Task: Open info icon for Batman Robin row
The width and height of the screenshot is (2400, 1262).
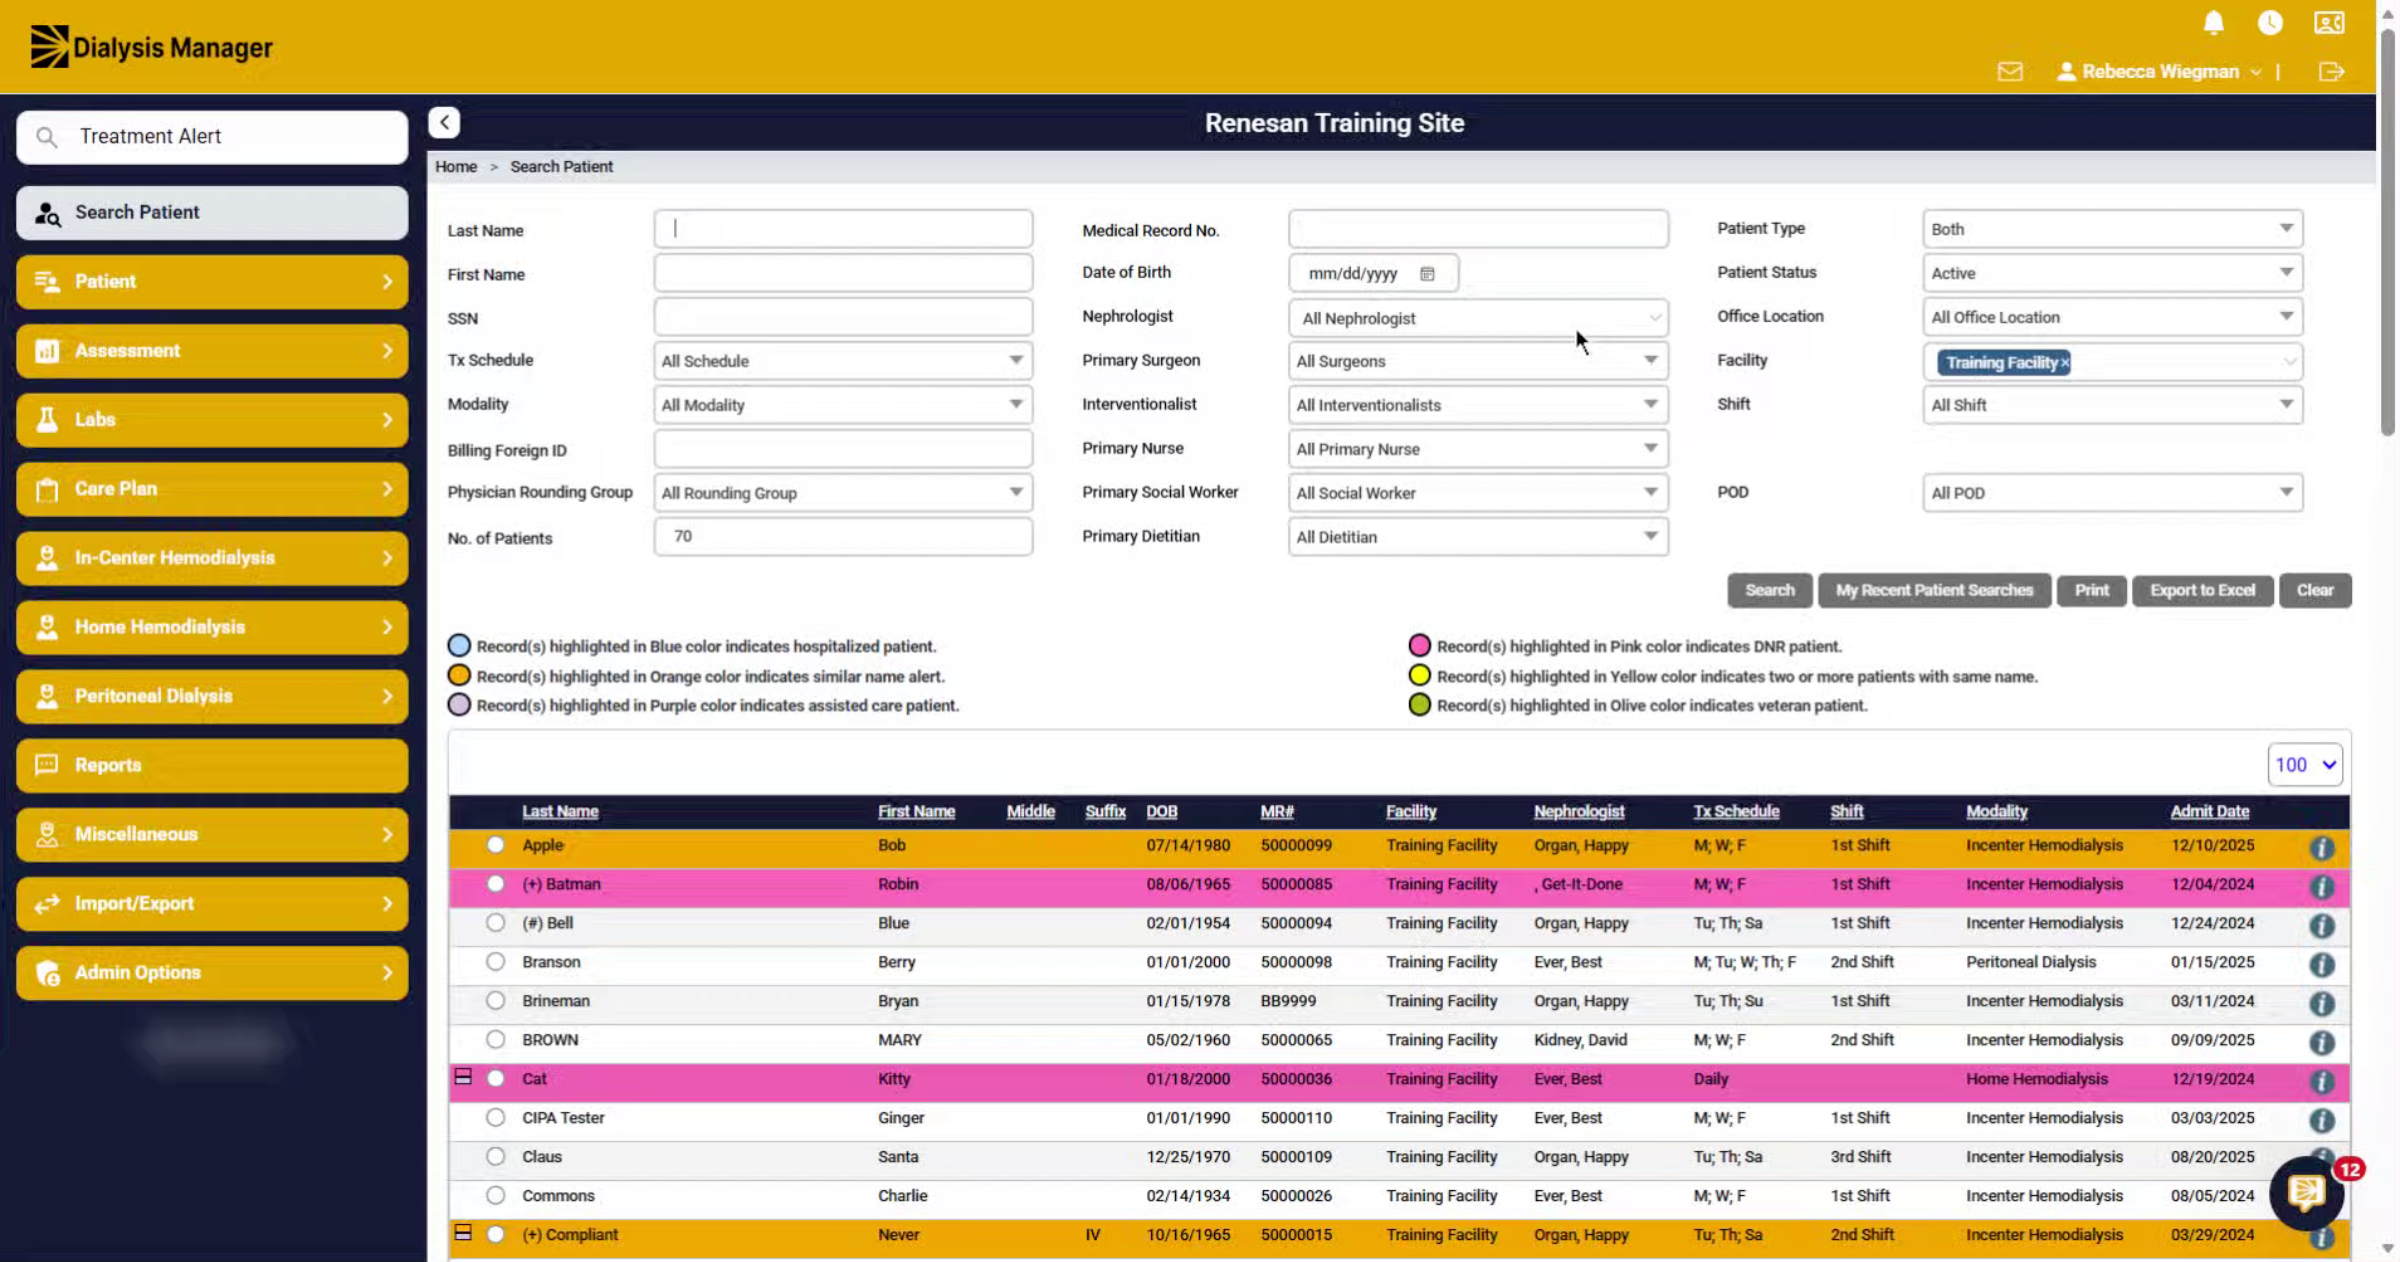Action: [x=2321, y=886]
